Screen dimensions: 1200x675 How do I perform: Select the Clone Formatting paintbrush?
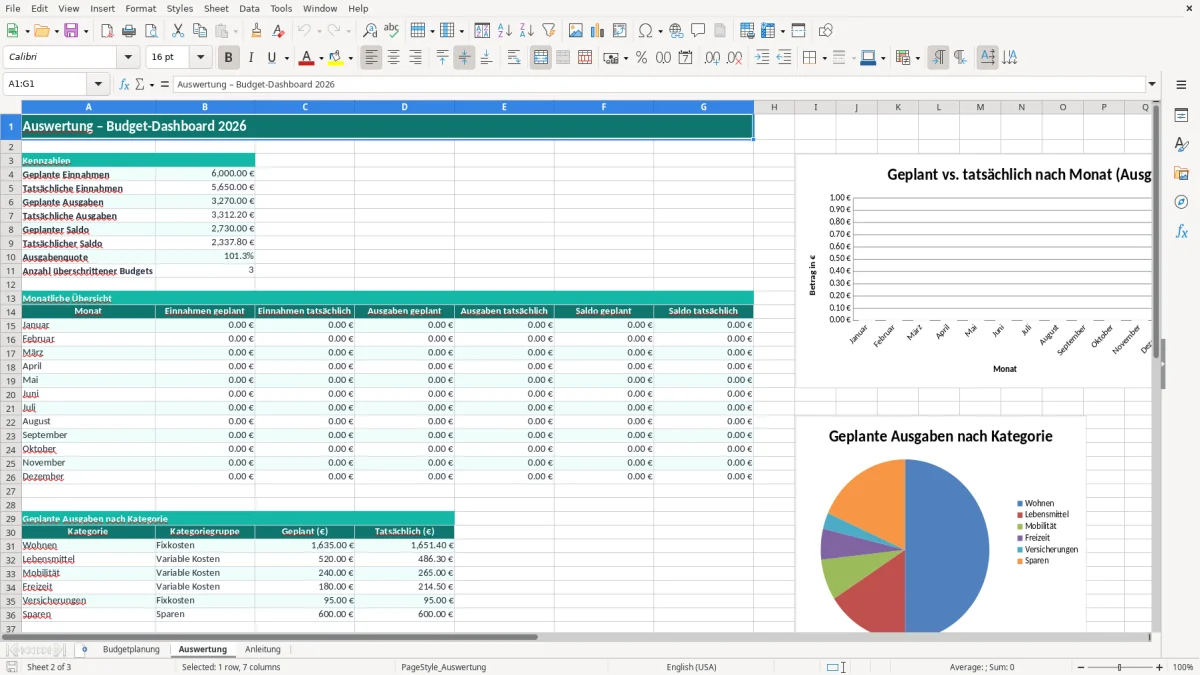tap(256, 31)
